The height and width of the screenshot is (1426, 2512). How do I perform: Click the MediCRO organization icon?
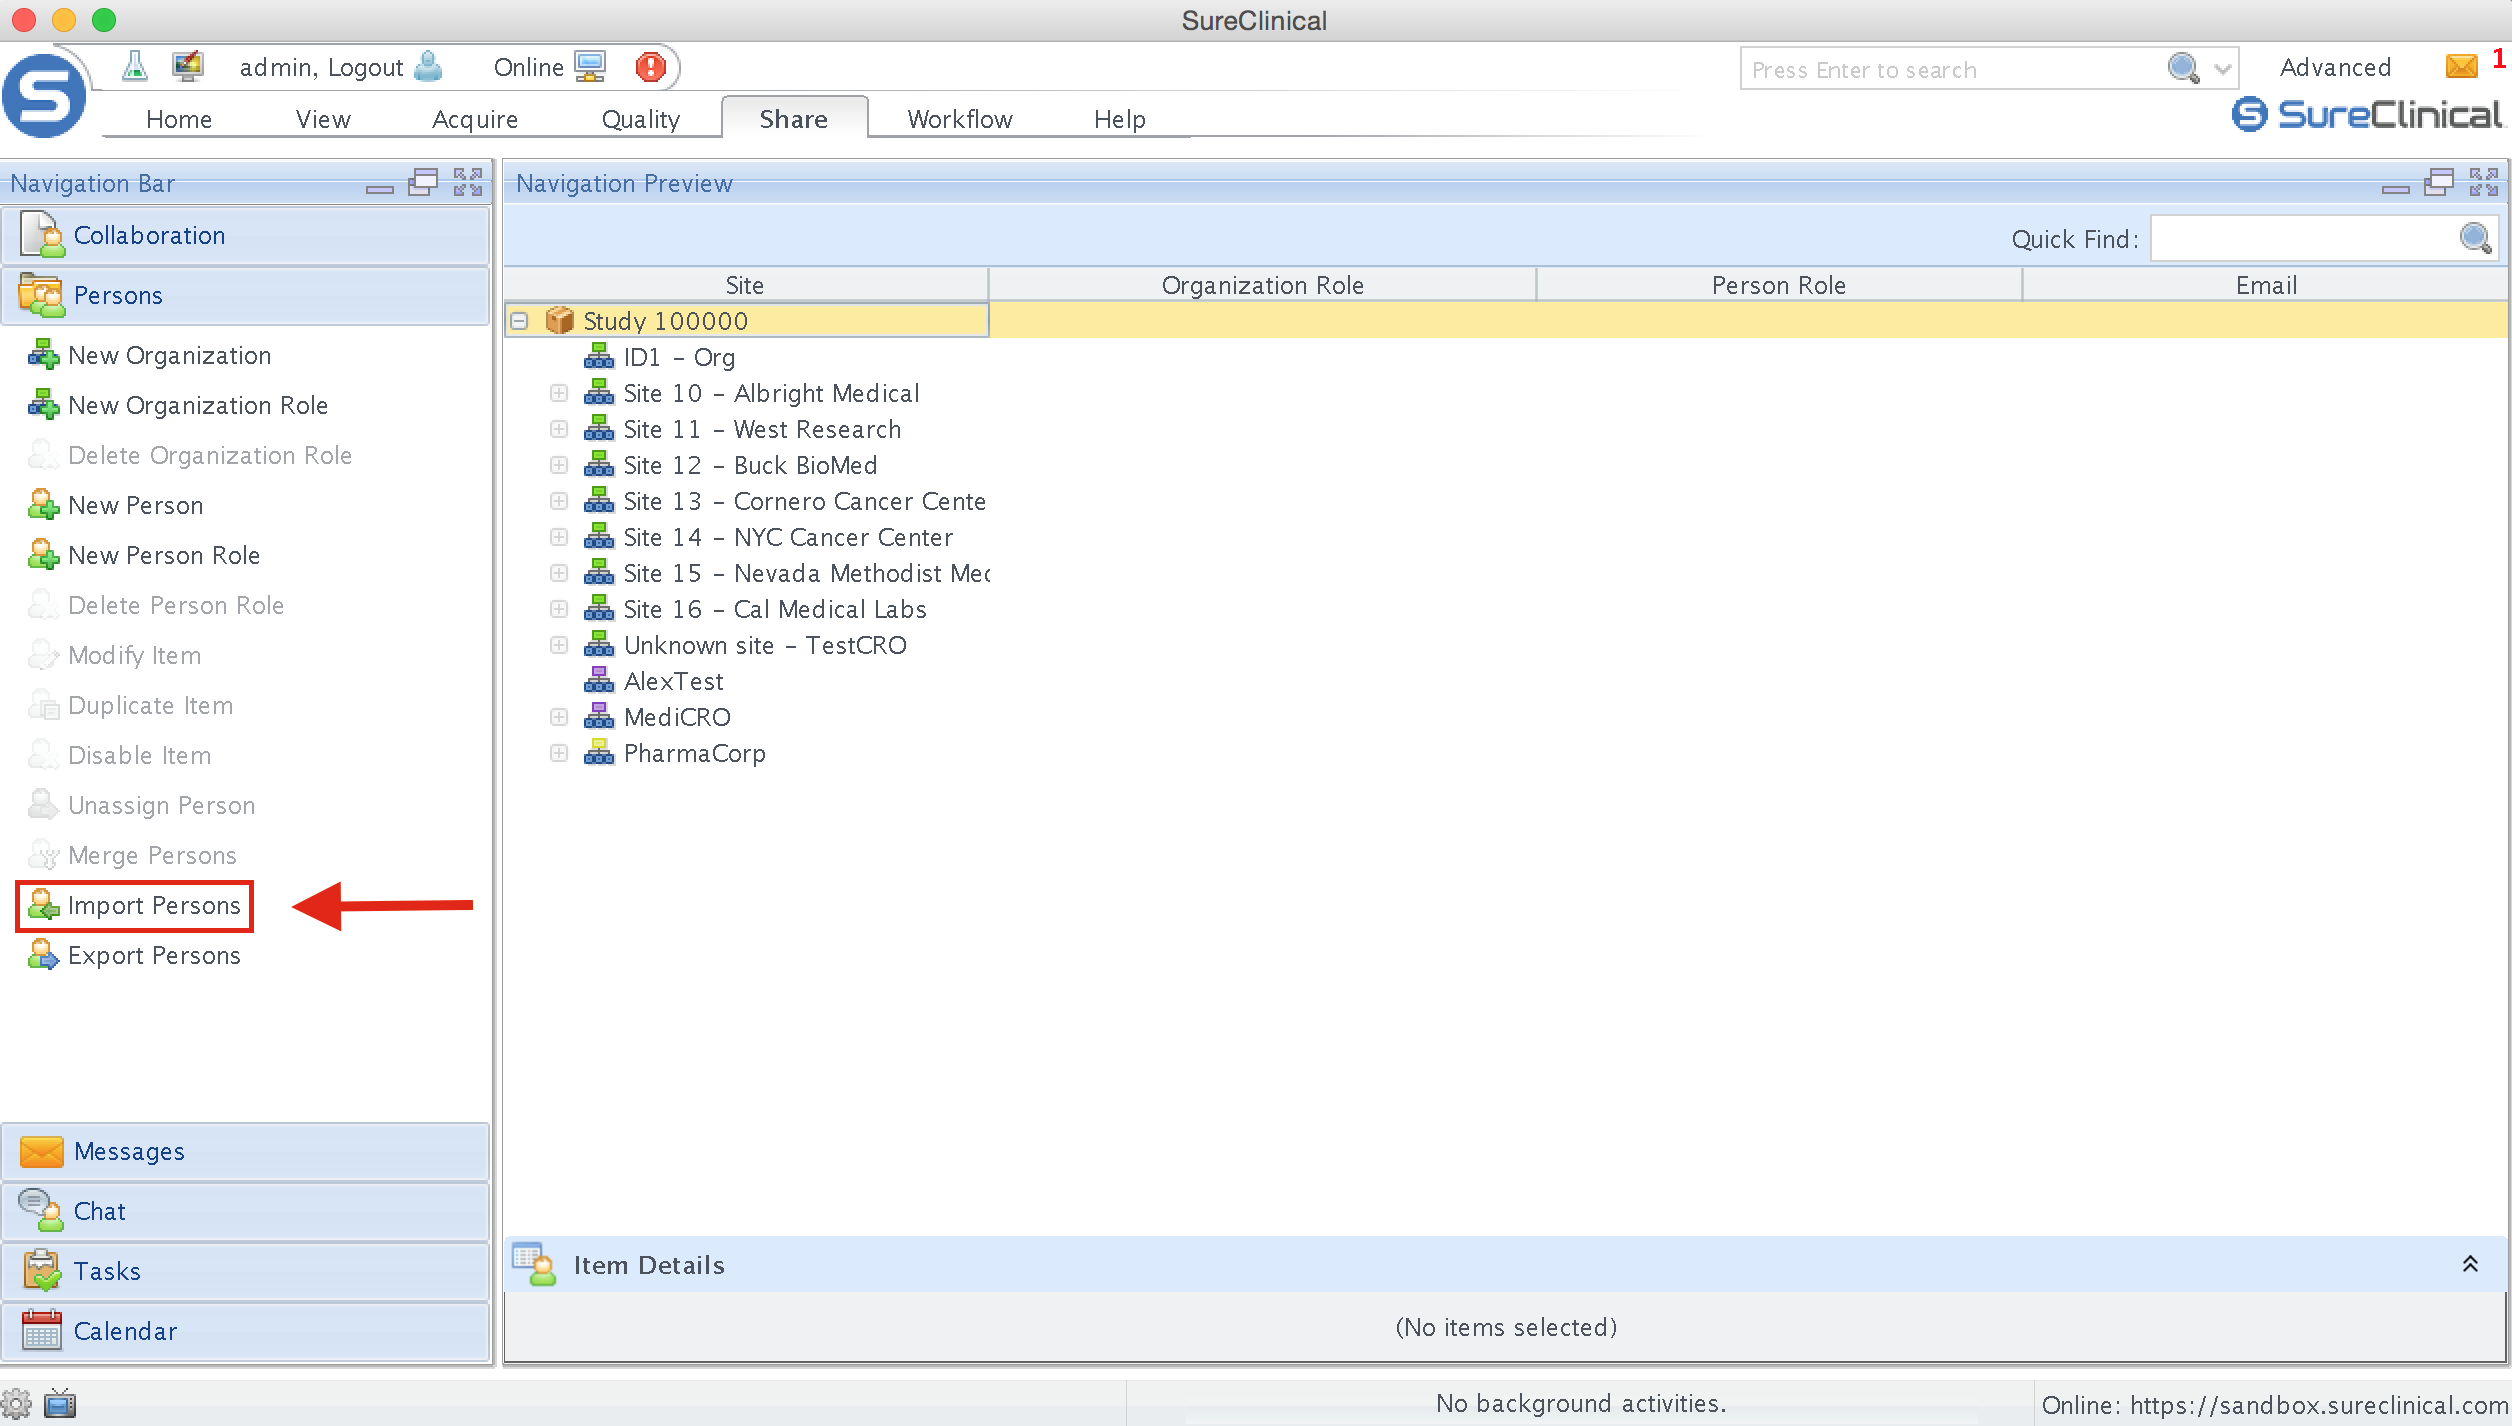click(x=598, y=716)
